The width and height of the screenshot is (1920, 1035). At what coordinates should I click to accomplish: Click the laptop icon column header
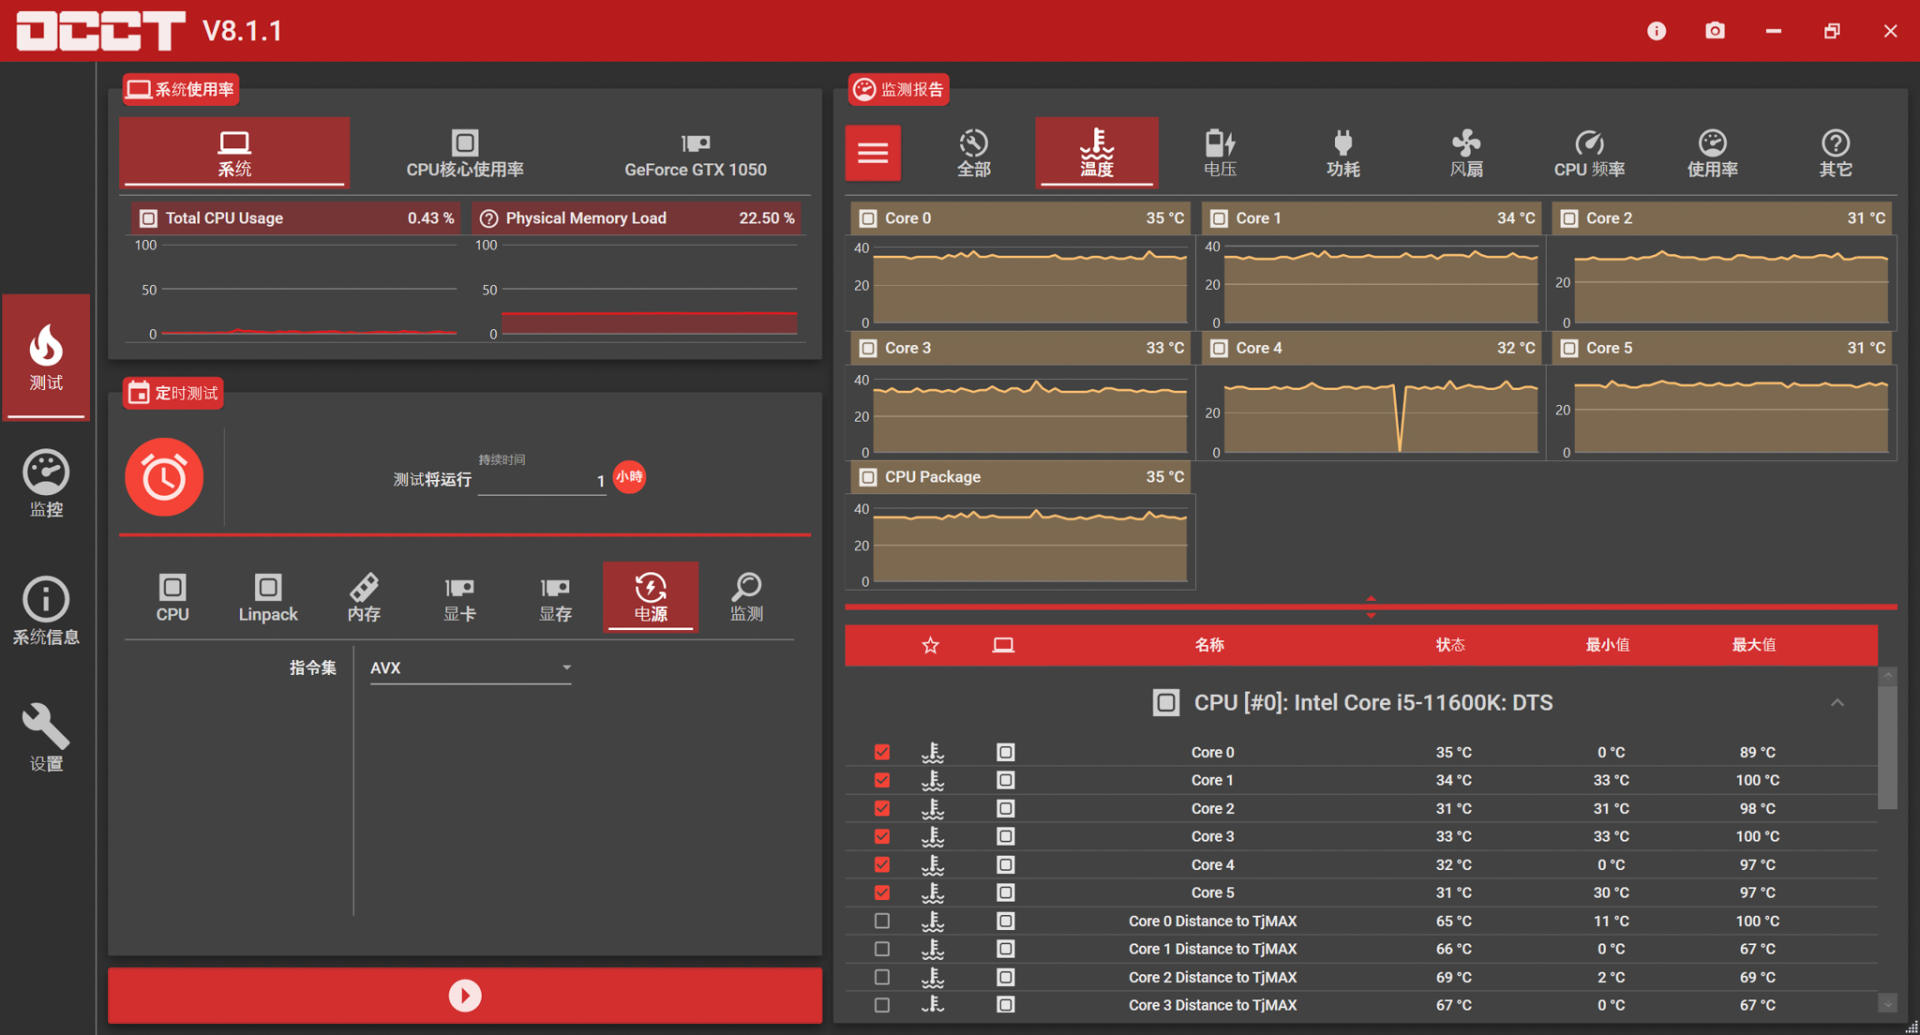click(1003, 645)
